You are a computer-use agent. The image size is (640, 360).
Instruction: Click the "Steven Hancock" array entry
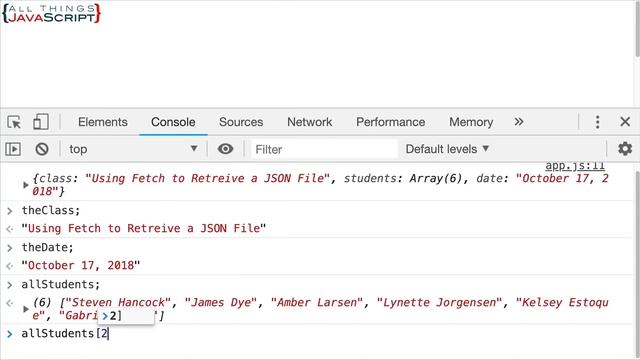118,302
